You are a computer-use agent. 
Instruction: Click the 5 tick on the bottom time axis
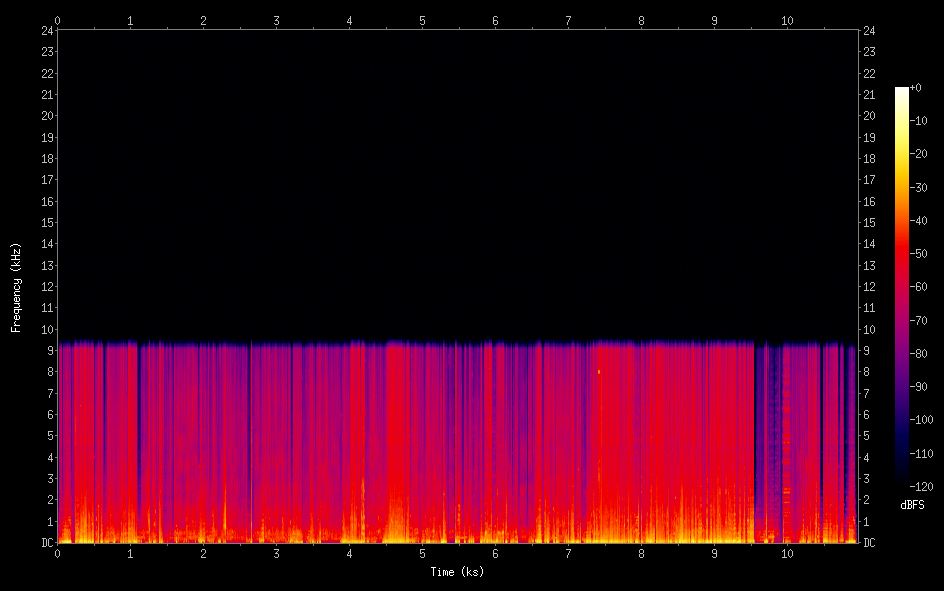tap(422, 553)
